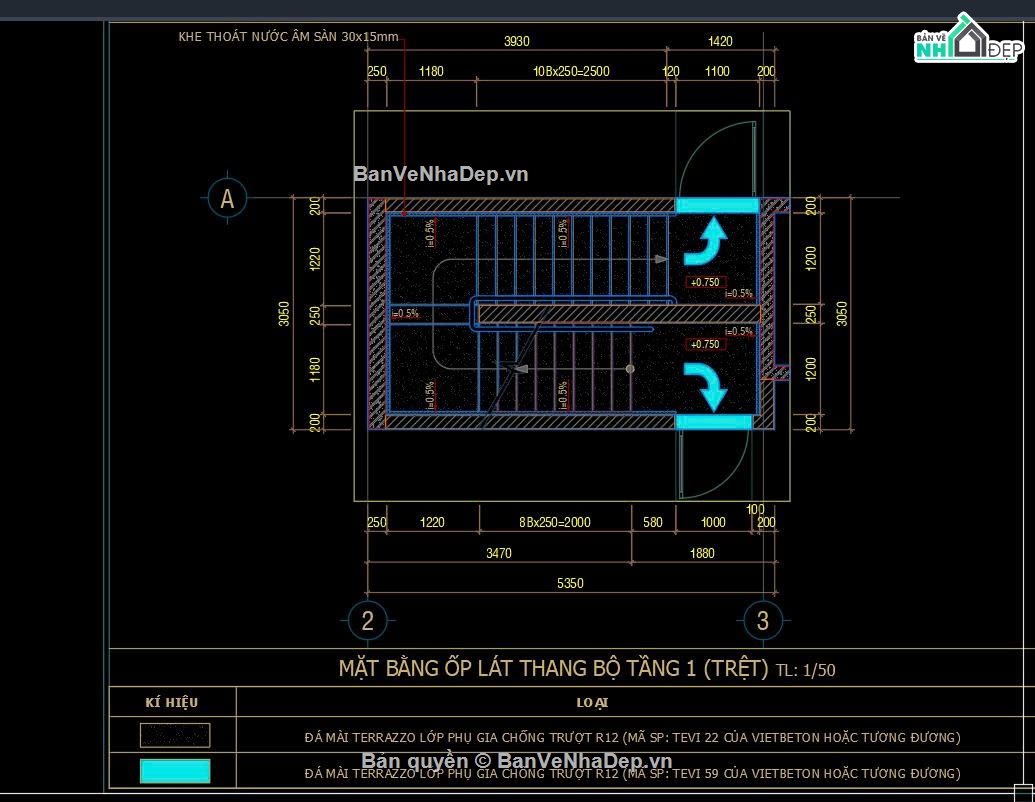
Task: Click the upper cyan turn arrow
Action: pos(706,242)
